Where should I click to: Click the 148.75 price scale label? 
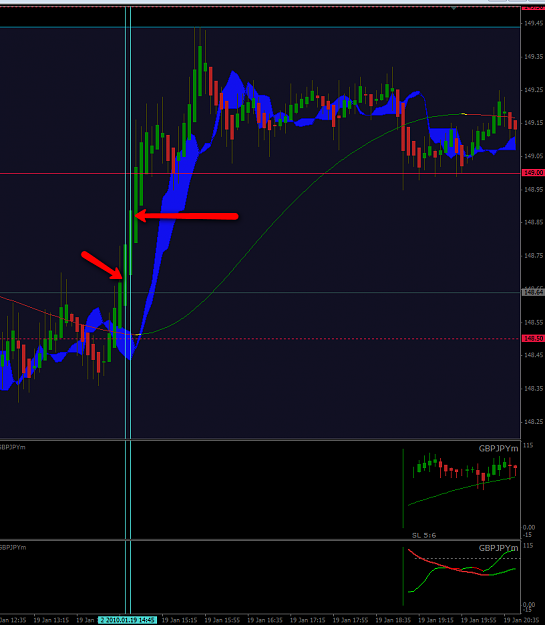pyautogui.click(x=533, y=256)
